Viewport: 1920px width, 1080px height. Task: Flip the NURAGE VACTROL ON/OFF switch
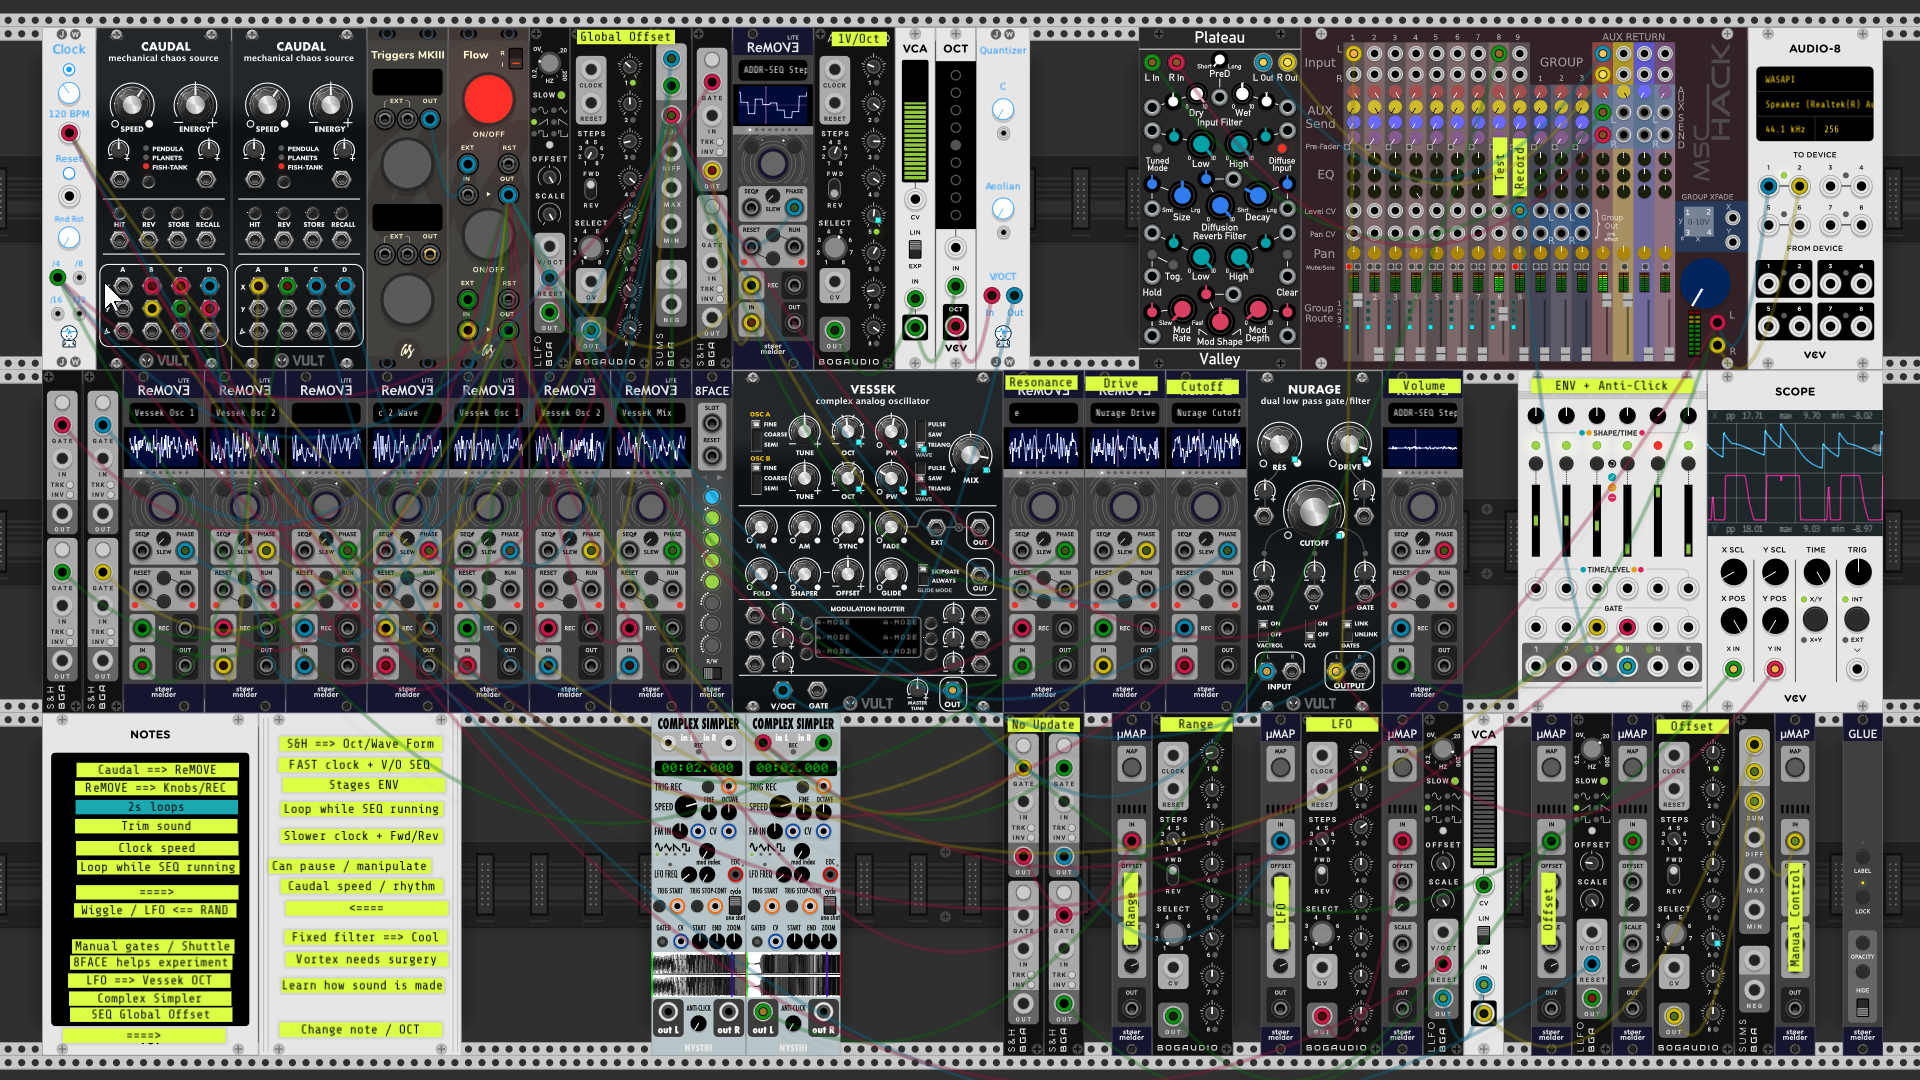[x=1264, y=629]
